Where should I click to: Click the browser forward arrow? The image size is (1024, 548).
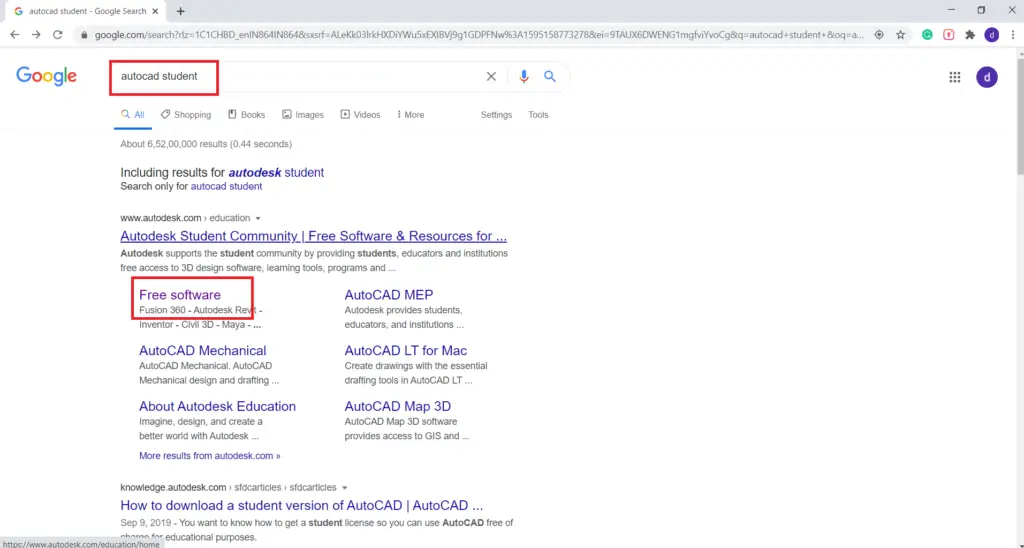point(36,35)
